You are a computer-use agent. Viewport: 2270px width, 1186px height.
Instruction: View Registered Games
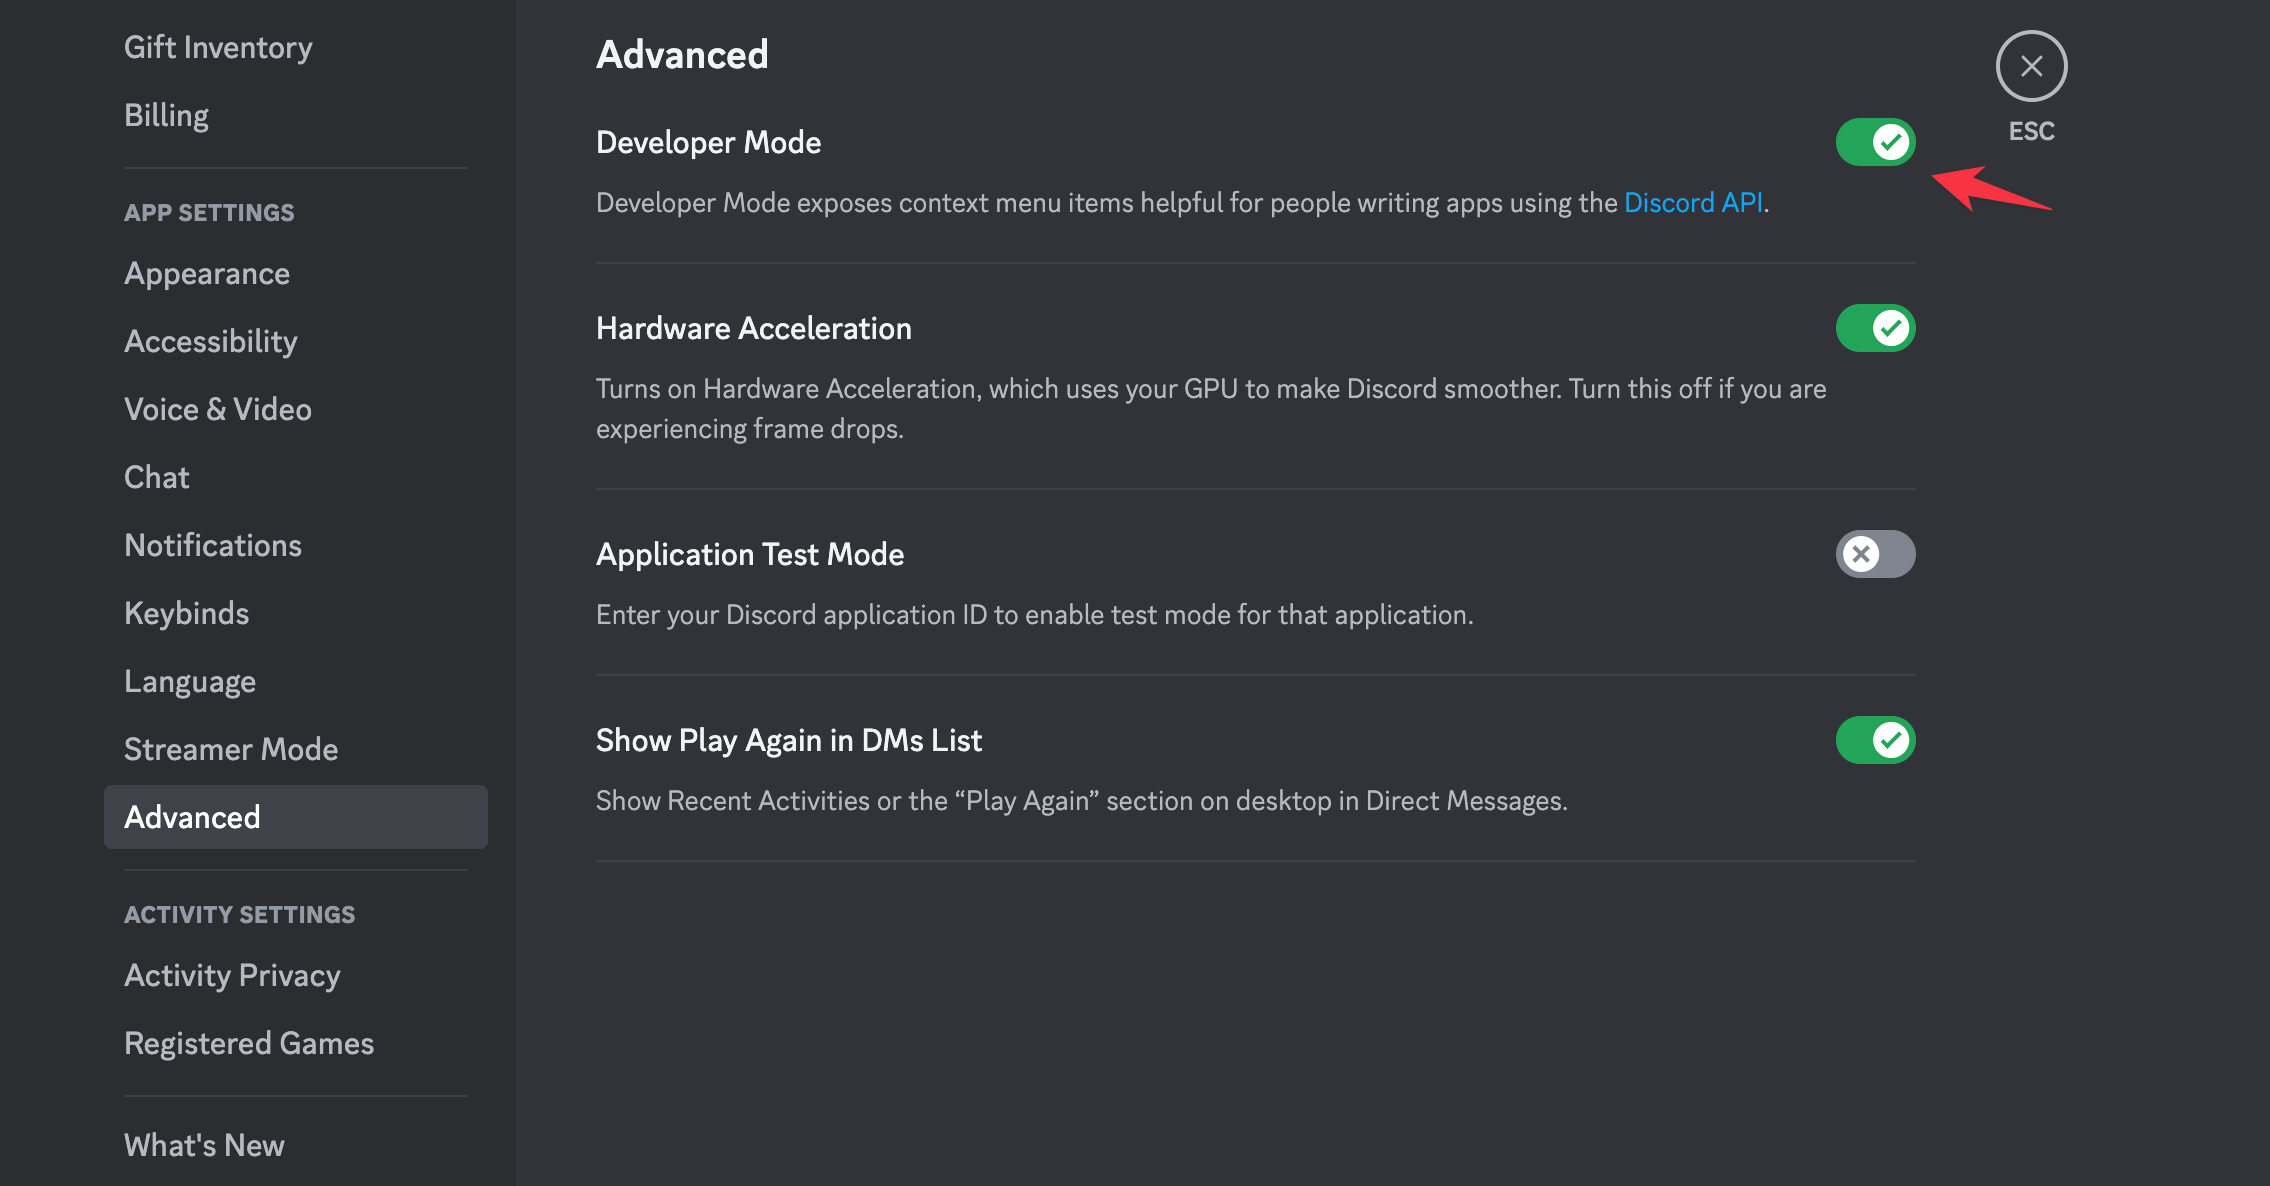pyautogui.click(x=249, y=1043)
